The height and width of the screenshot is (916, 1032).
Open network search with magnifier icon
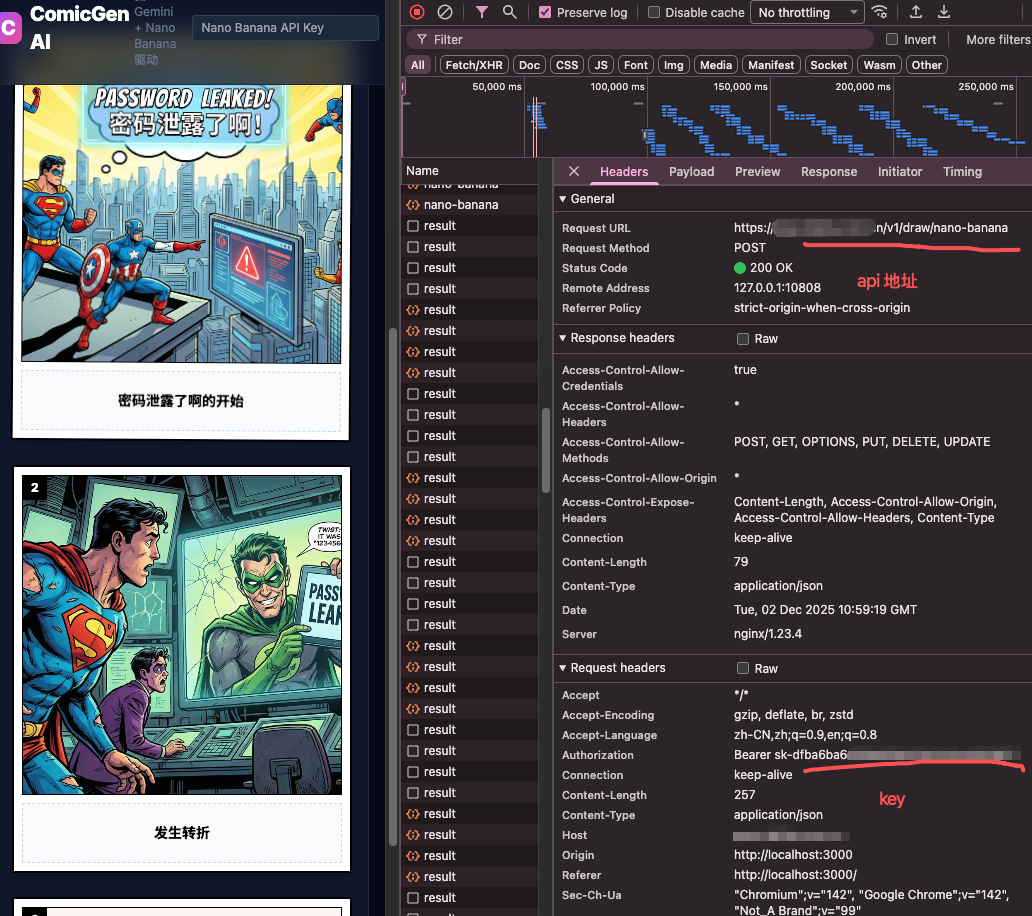pos(510,12)
